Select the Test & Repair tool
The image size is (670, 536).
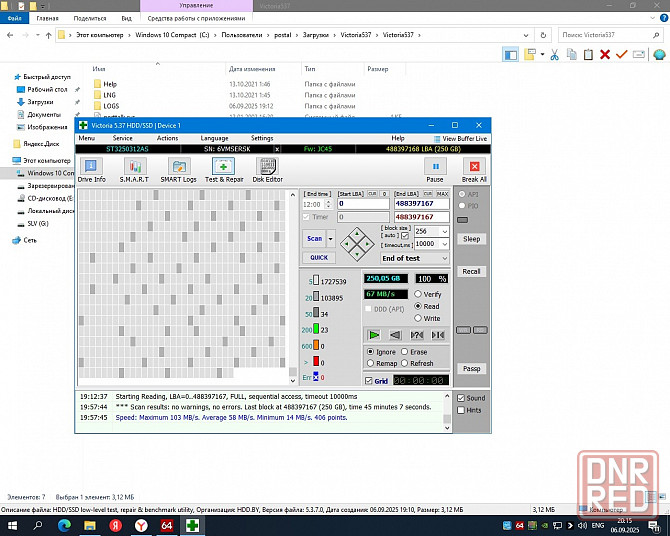(x=224, y=170)
